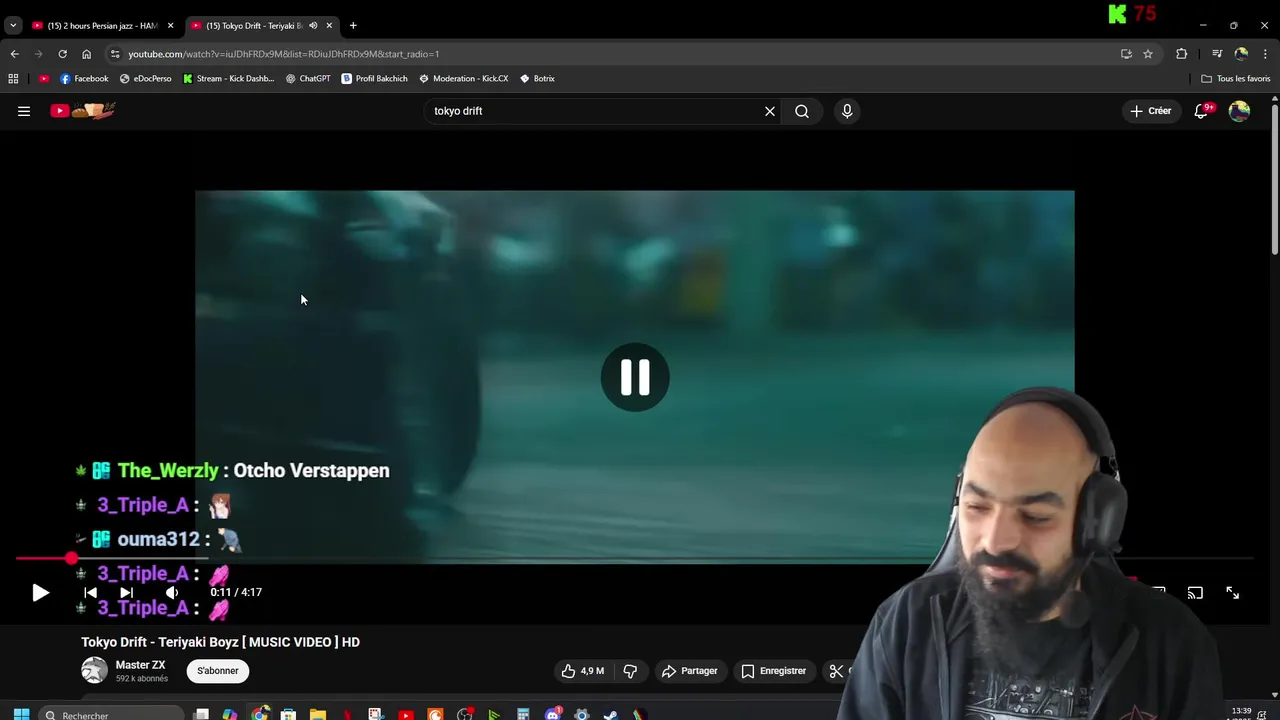Viewport: 1280px width, 720px height.
Task: Open the Botrix bookmark
Action: (537, 78)
